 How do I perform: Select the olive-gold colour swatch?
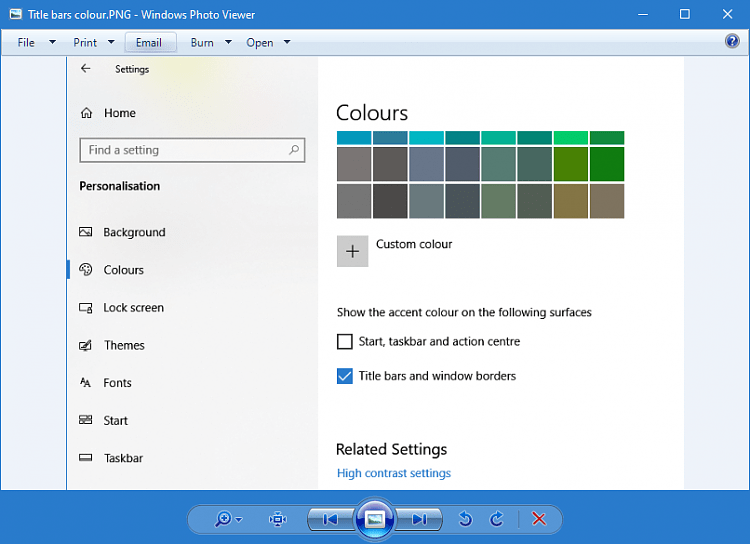pos(571,201)
